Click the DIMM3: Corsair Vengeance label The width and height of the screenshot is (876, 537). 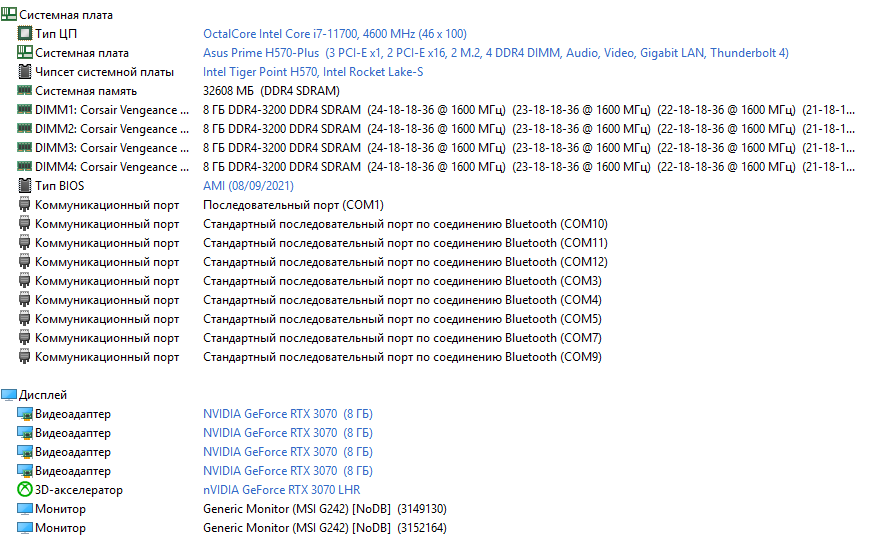pos(112,148)
